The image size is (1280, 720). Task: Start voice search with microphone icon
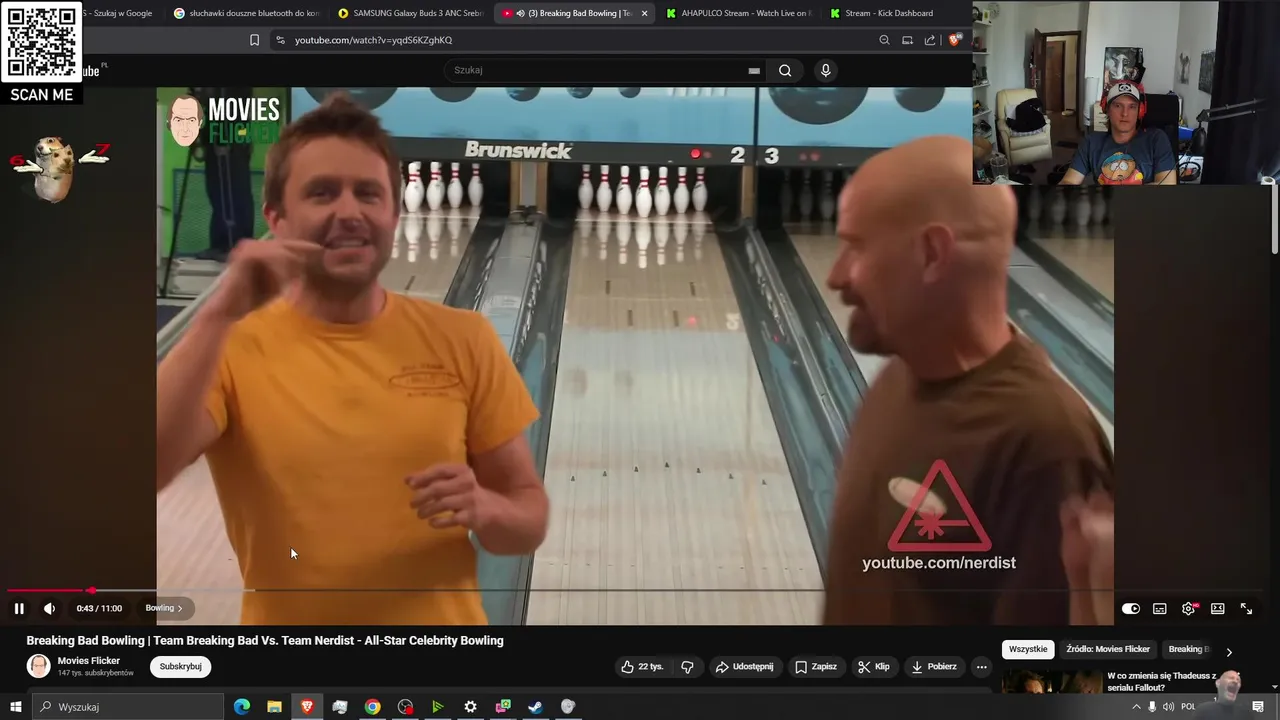click(x=825, y=70)
